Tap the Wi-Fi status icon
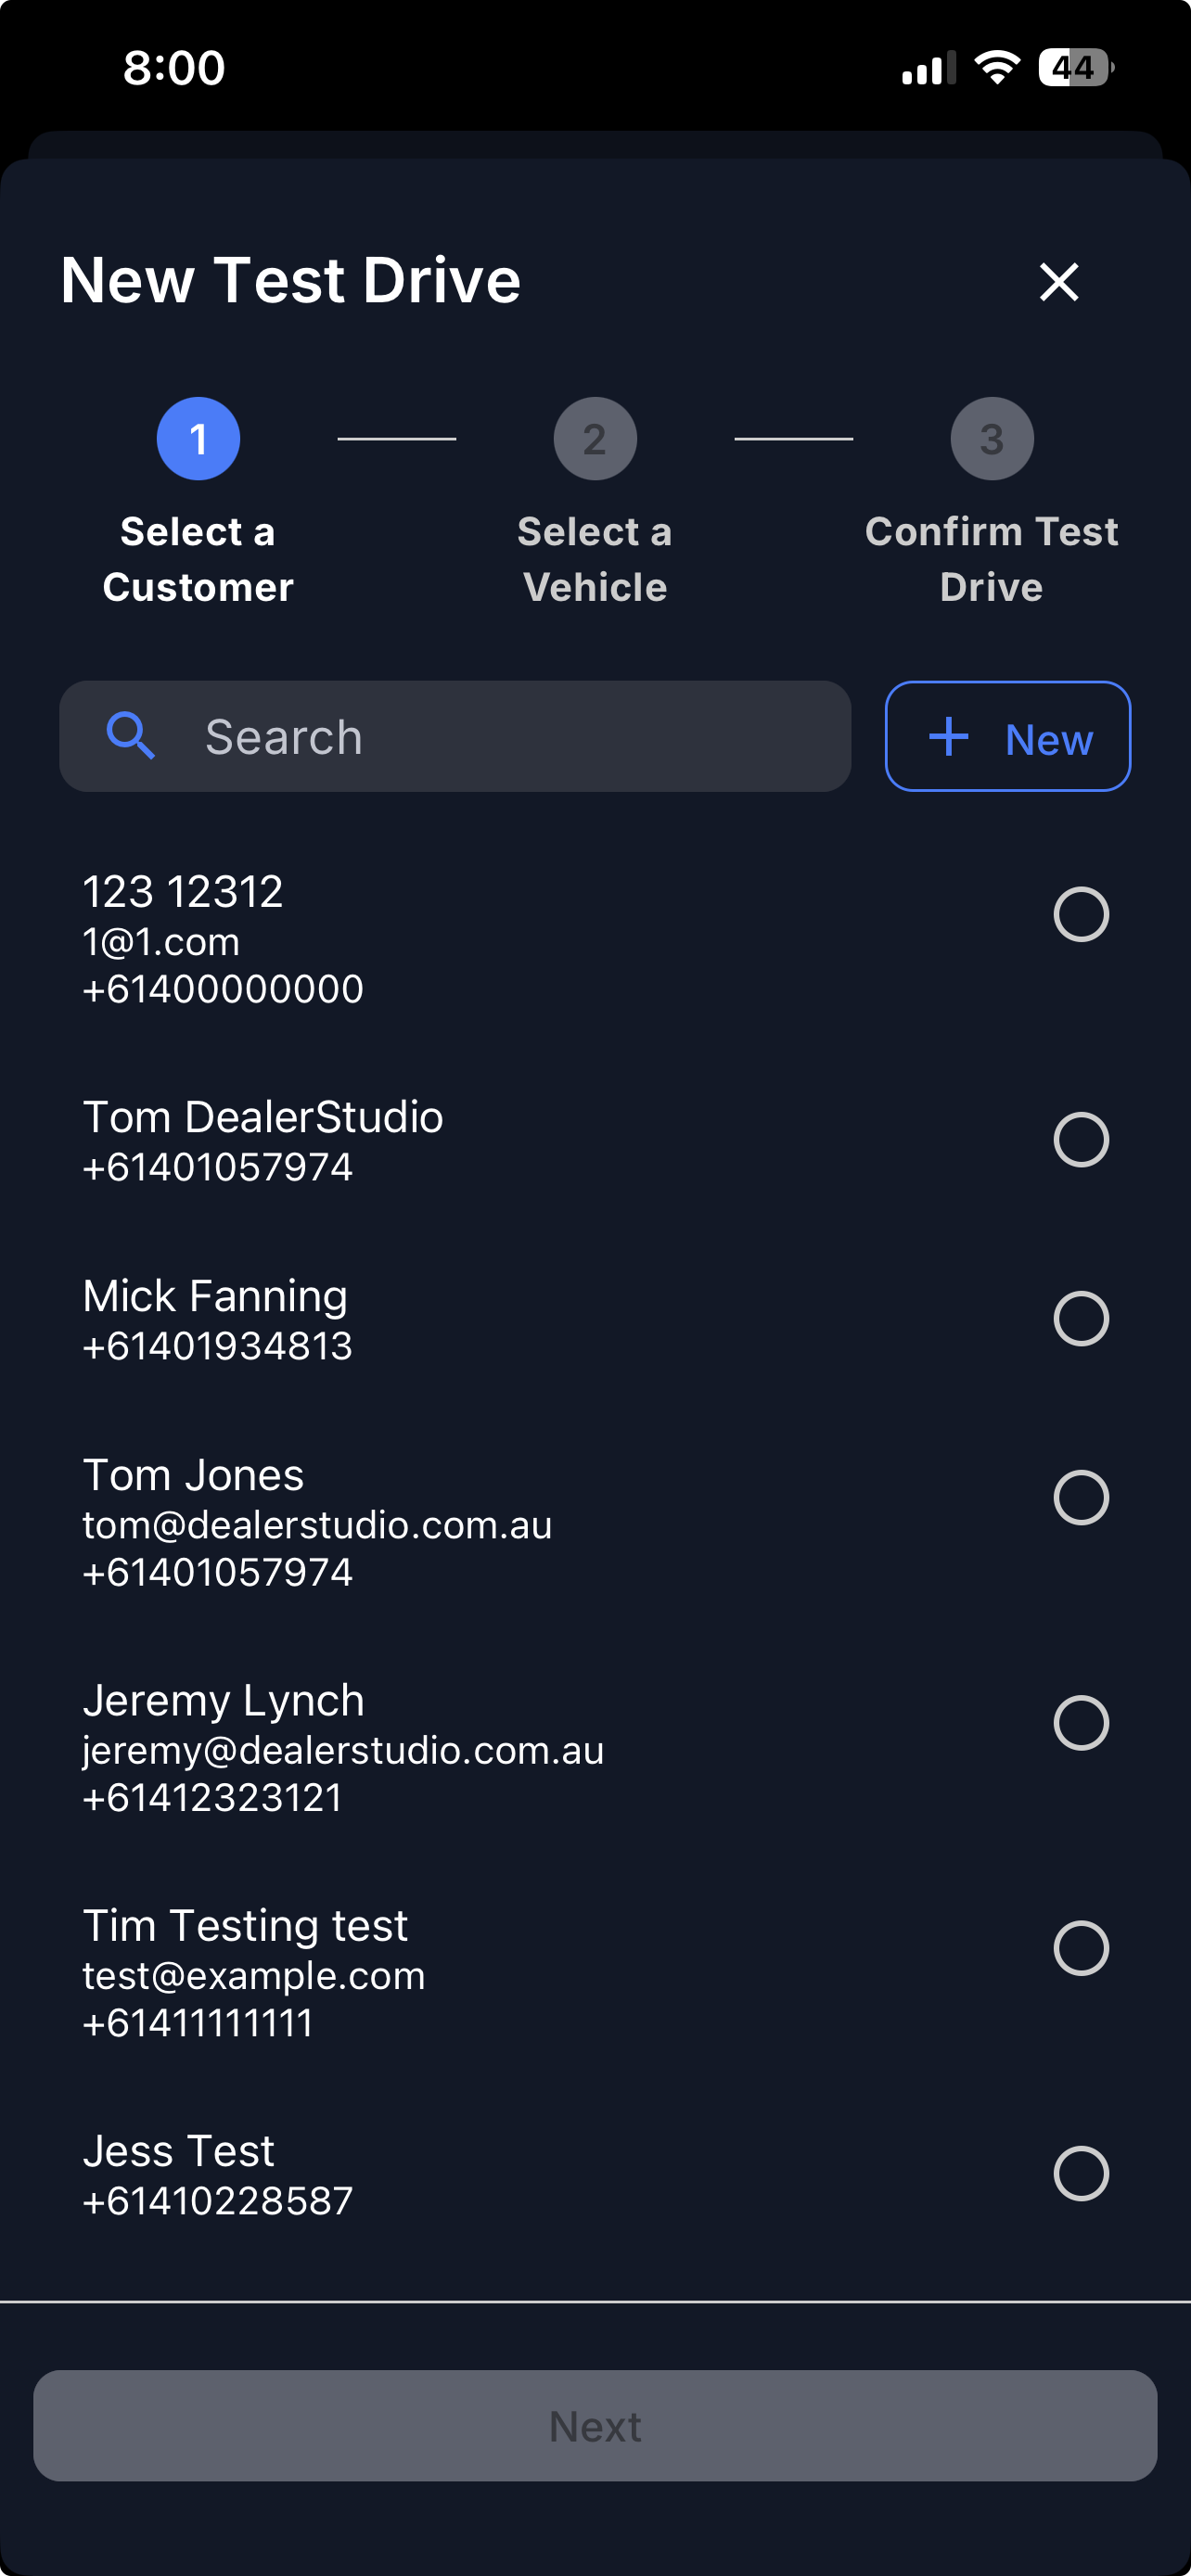 [996, 68]
